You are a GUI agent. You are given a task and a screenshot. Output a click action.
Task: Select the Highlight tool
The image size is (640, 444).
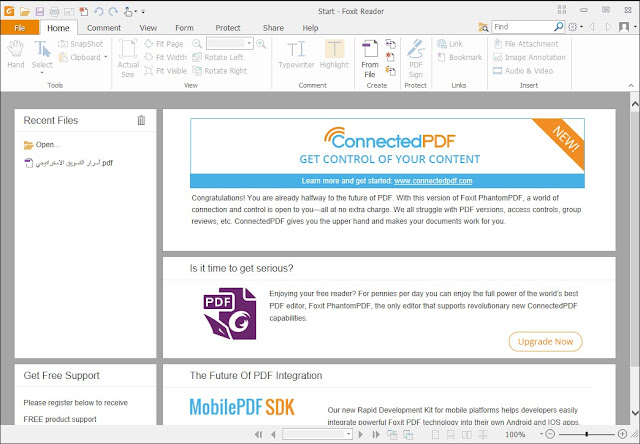coord(334,54)
